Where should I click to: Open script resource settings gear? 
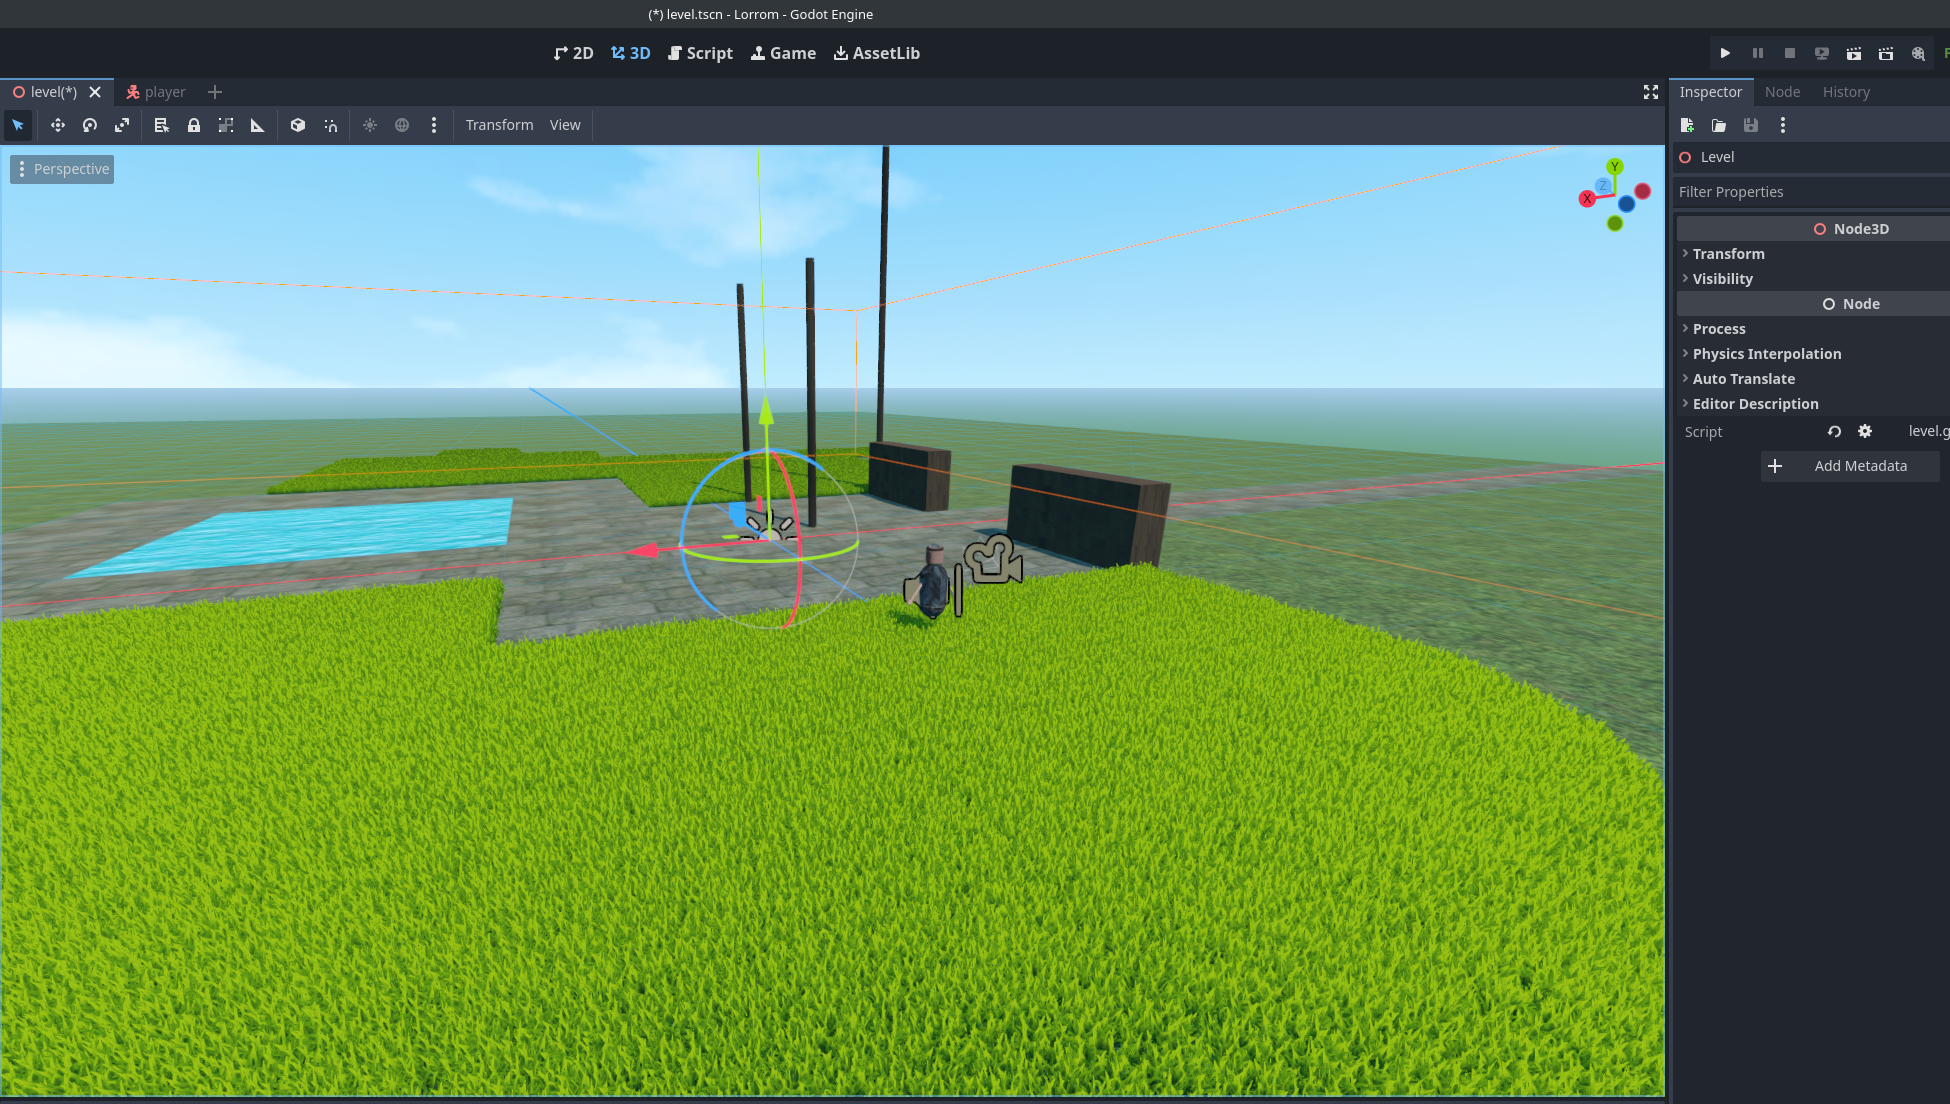(x=1865, y=432)
